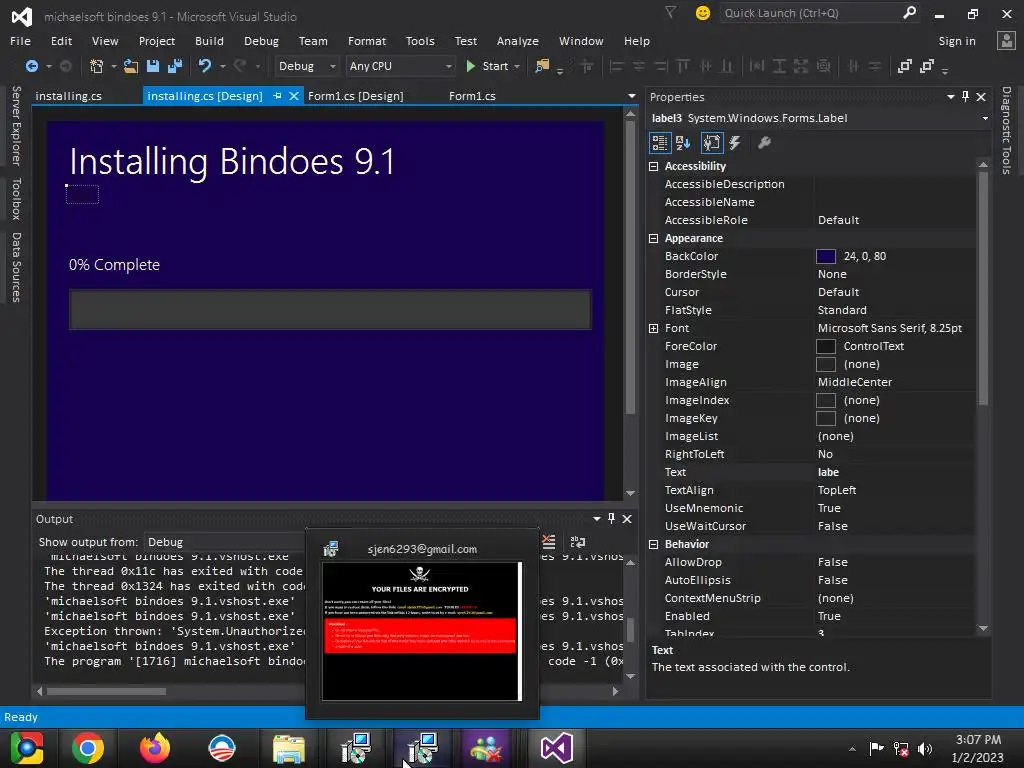Open the File menu
Image resolution: width=1024 pixels, height=768 pixels.
click(x=20, y=41)
